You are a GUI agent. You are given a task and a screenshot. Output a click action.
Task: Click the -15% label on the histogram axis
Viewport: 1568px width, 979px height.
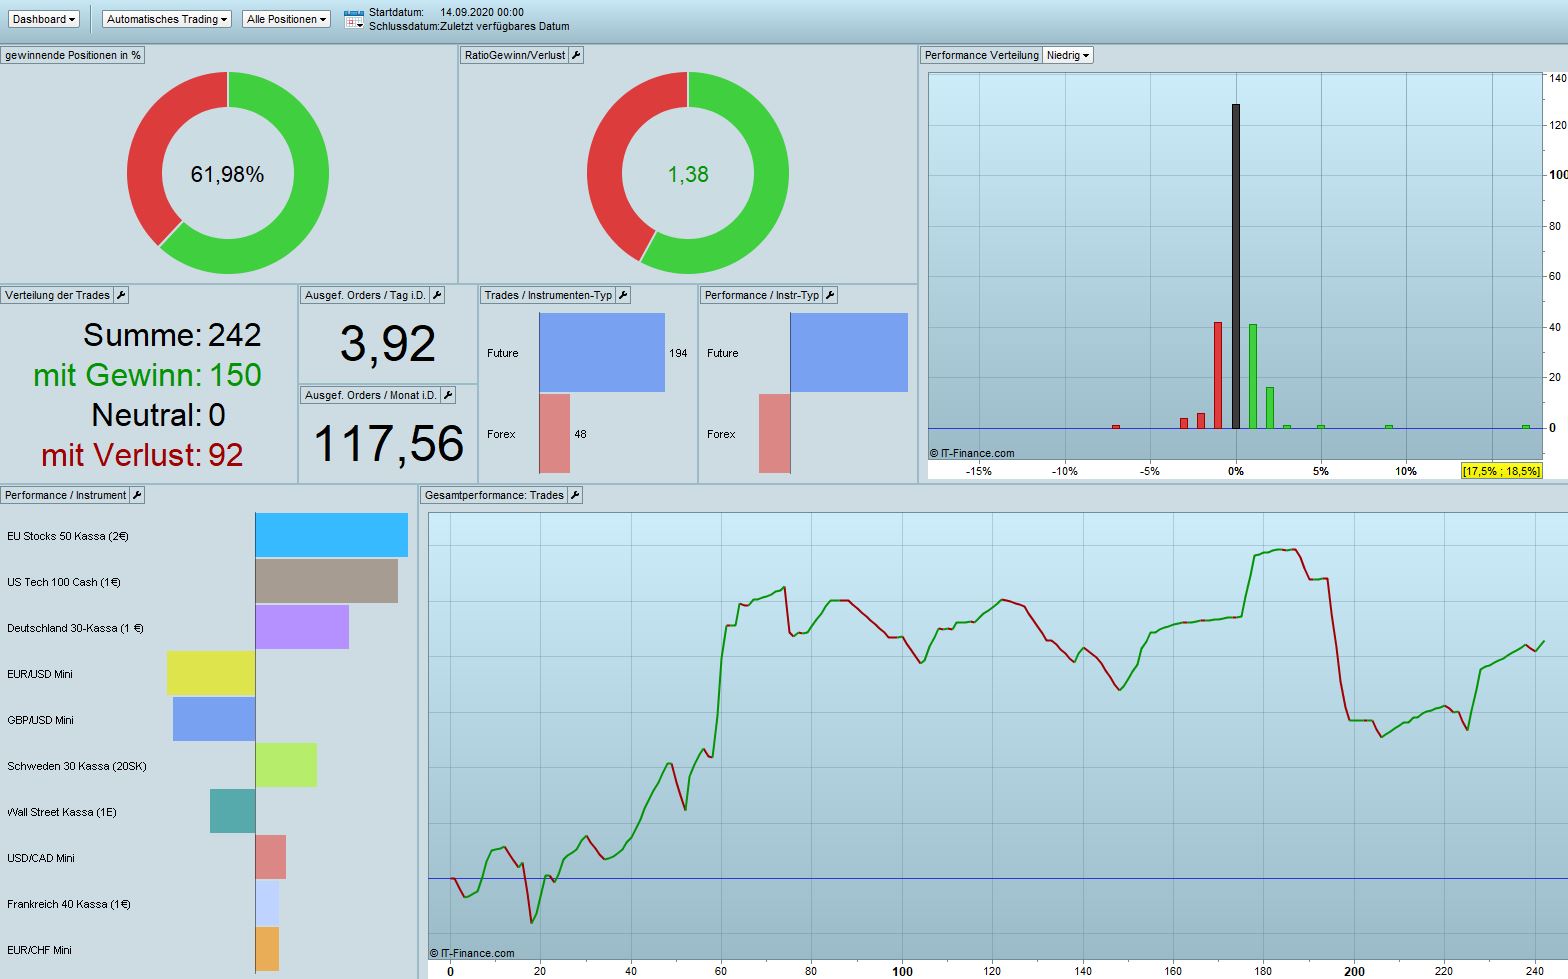[x=978, y=471]
